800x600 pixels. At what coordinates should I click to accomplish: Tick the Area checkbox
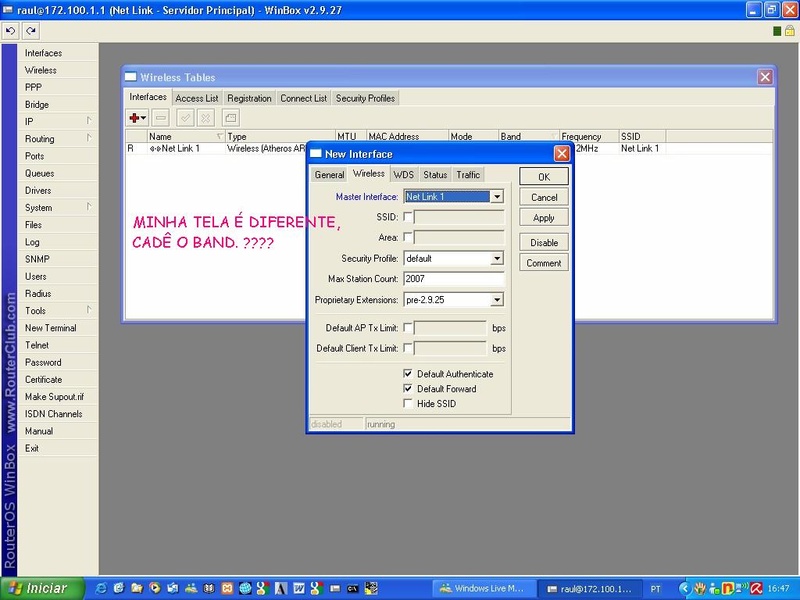coord(408,237)
